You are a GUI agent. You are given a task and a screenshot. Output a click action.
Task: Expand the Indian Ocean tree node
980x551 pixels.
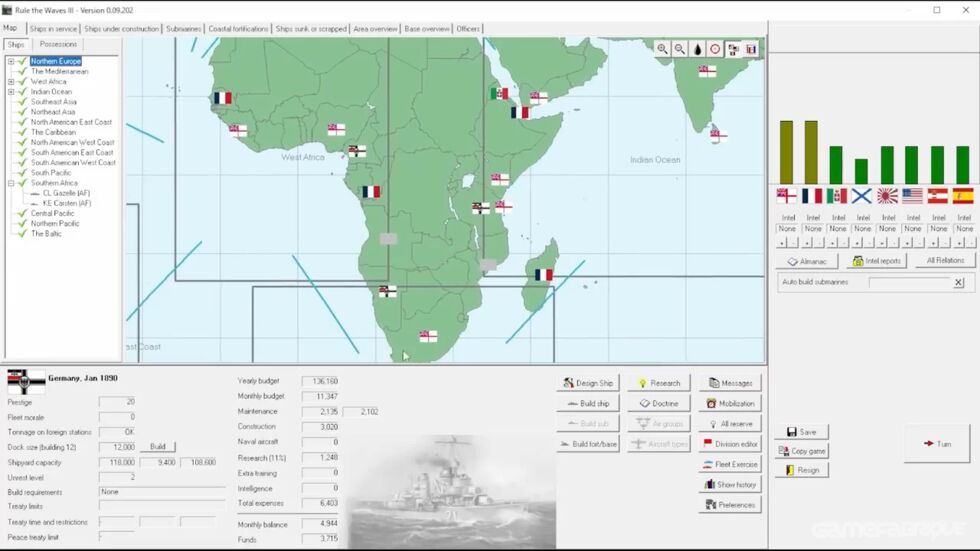[11, 92]
